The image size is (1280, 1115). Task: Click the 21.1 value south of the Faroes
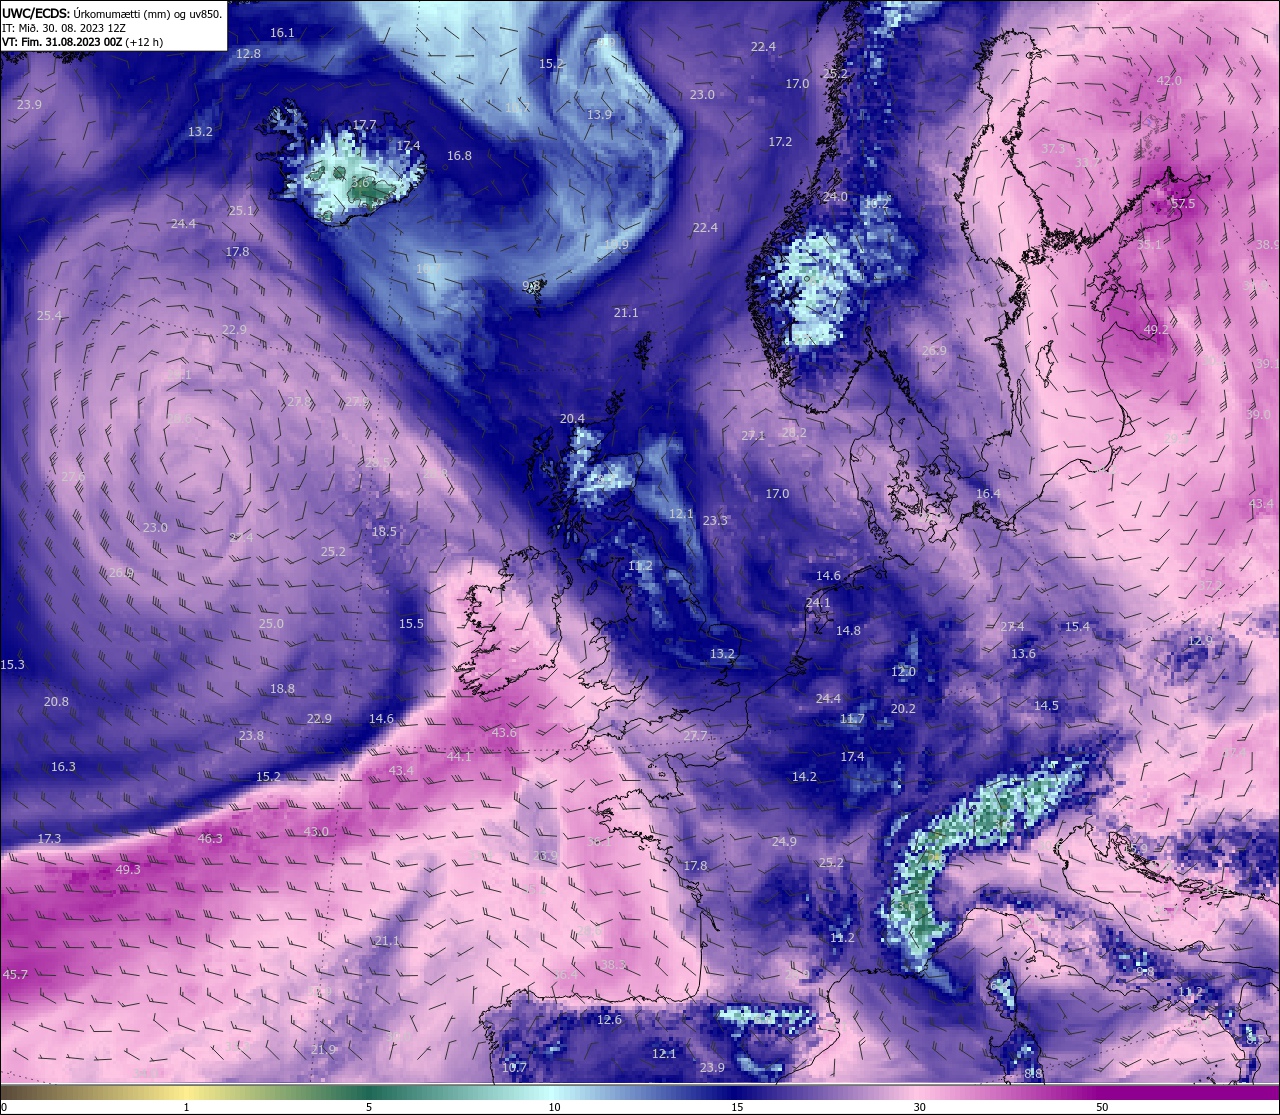[x=626, y=313]
